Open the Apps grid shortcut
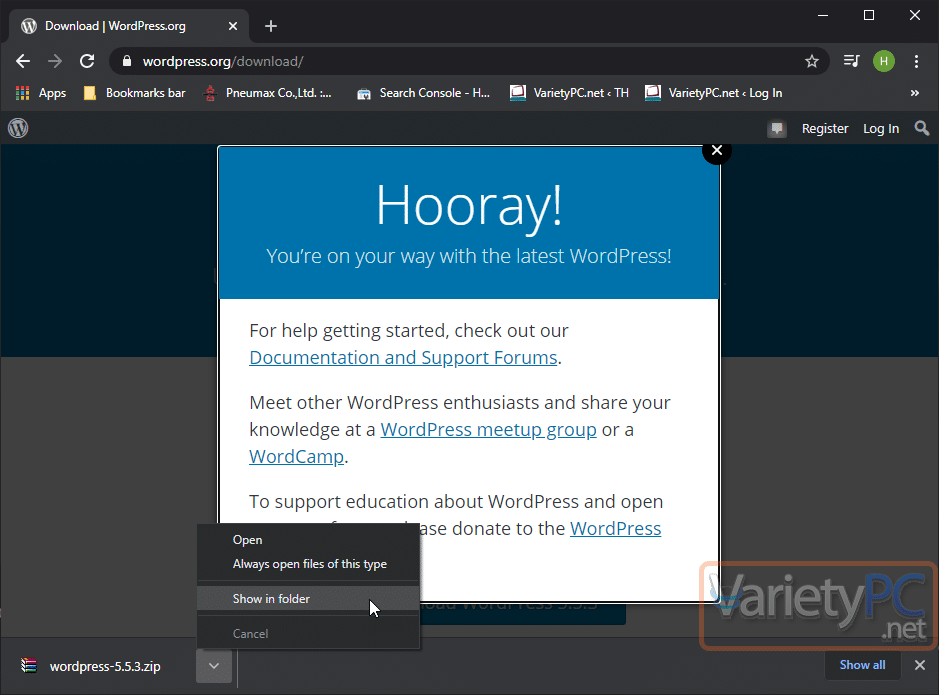Image resolution: width=939 pixels, height=695 pixels. 41,93
